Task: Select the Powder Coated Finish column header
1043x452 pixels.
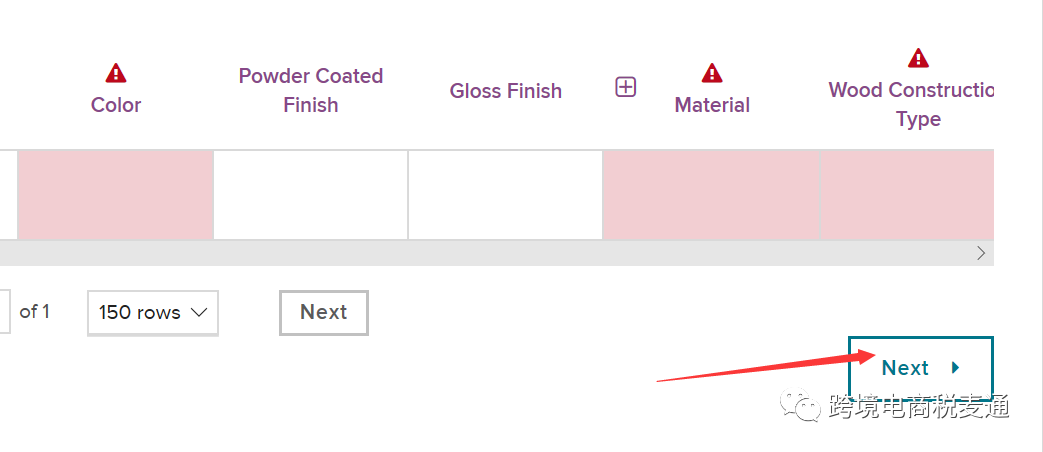Action: click(x=311, y=90)
